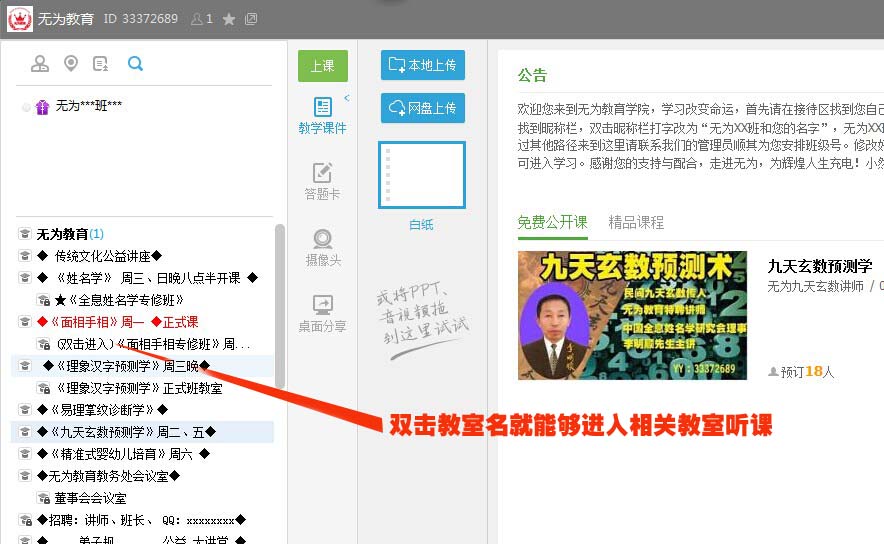The width and height of the screenshot is (884, 544).
Task: Click the pop-out window icon in title bar
Action: [250, 19]
